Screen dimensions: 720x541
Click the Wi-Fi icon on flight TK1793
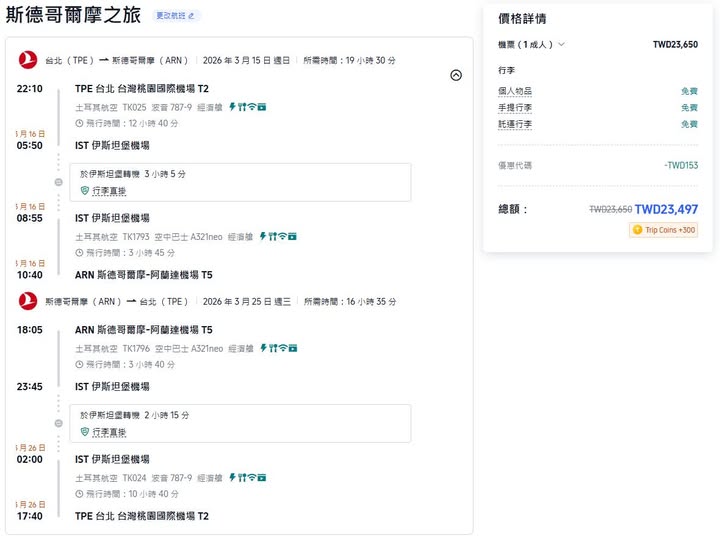point(282,237)
